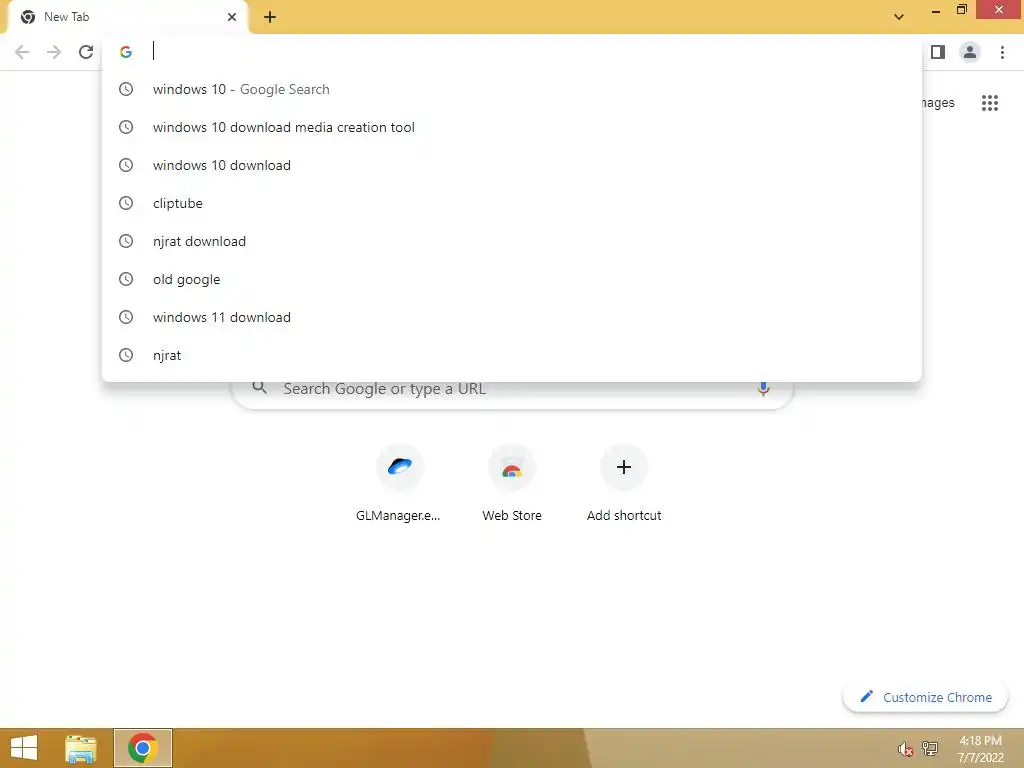Open the Images link at top right

click(938, 103)
